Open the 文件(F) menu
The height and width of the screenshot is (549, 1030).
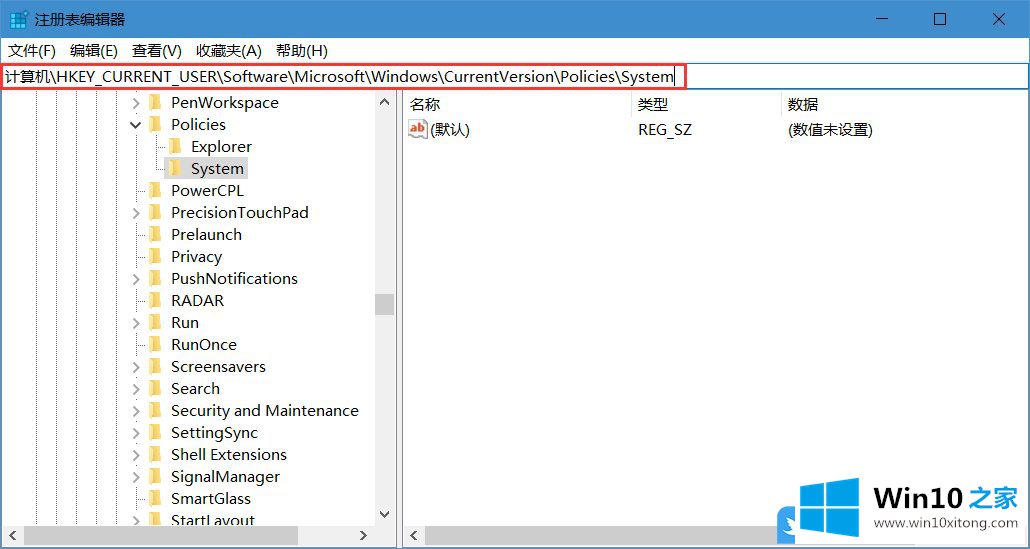click(x=32, y=51)
